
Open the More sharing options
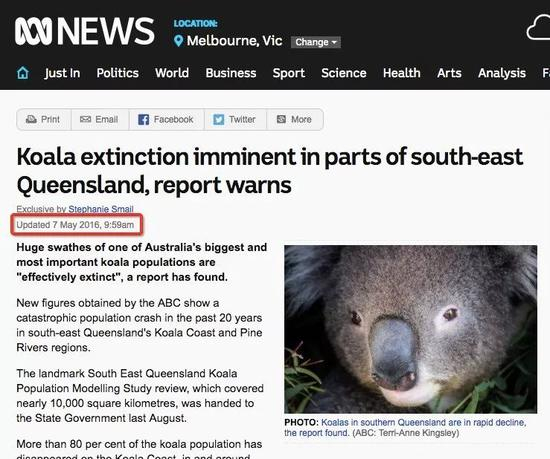tap(295, 120)
